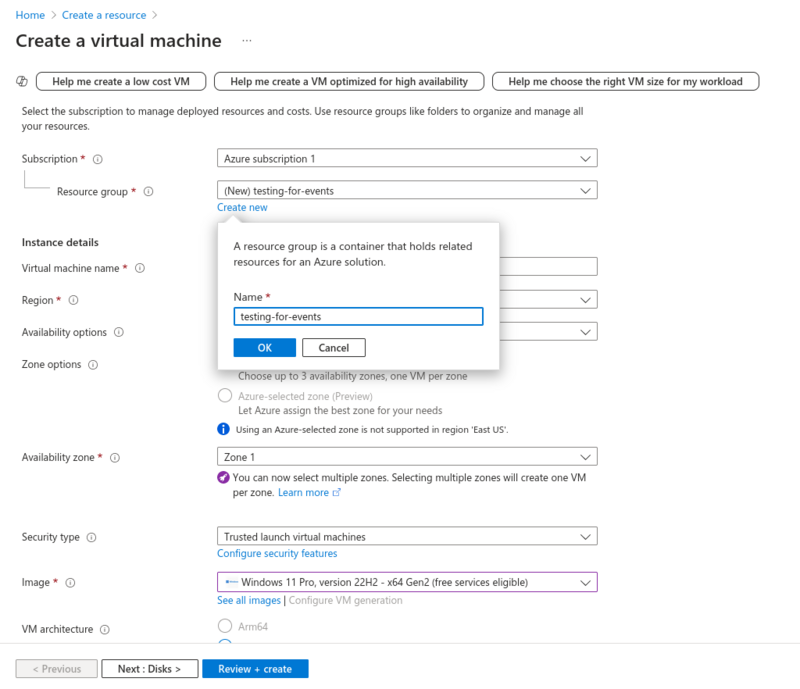
Task: Go to Home in breadcrumb
Action: [30, 15]
